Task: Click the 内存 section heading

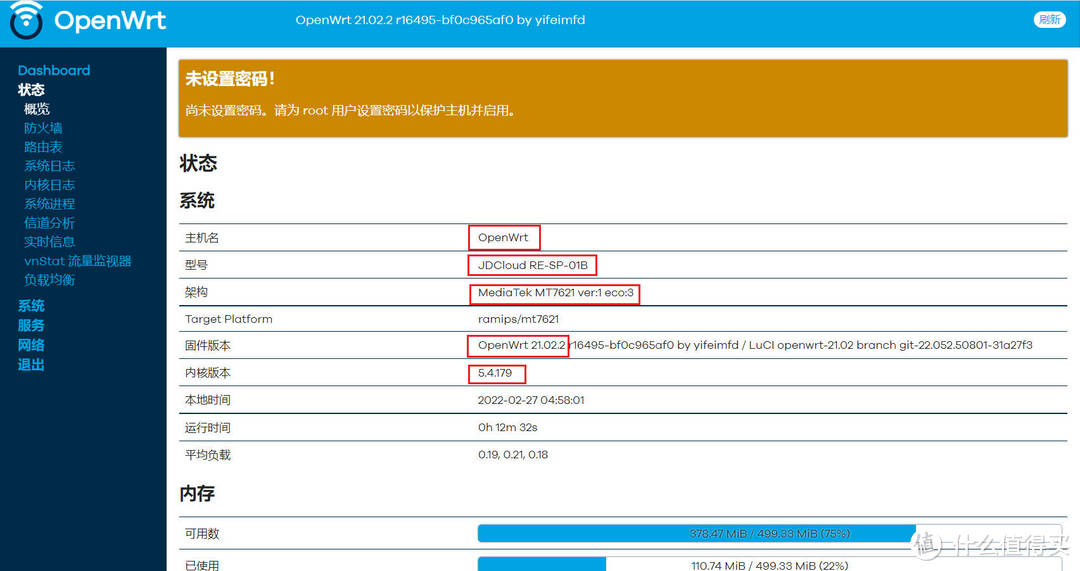Action: pyautogui.click(x=197, y=494)
